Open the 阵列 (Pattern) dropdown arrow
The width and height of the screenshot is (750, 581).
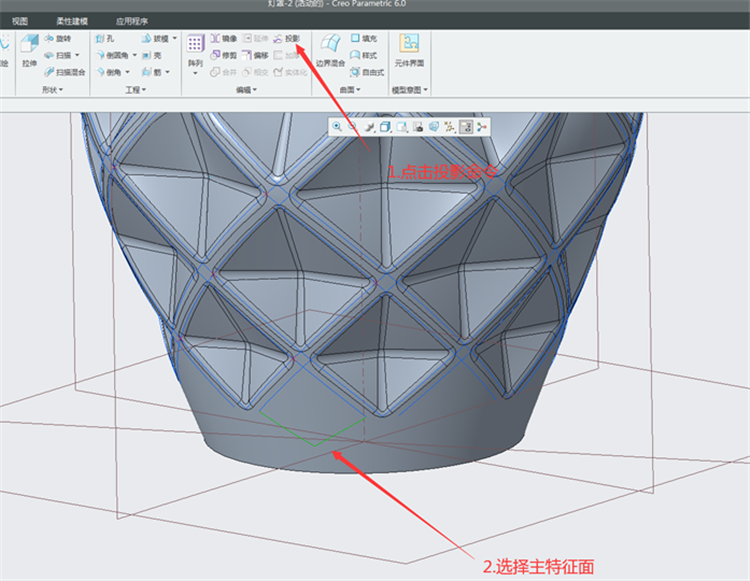195,73
